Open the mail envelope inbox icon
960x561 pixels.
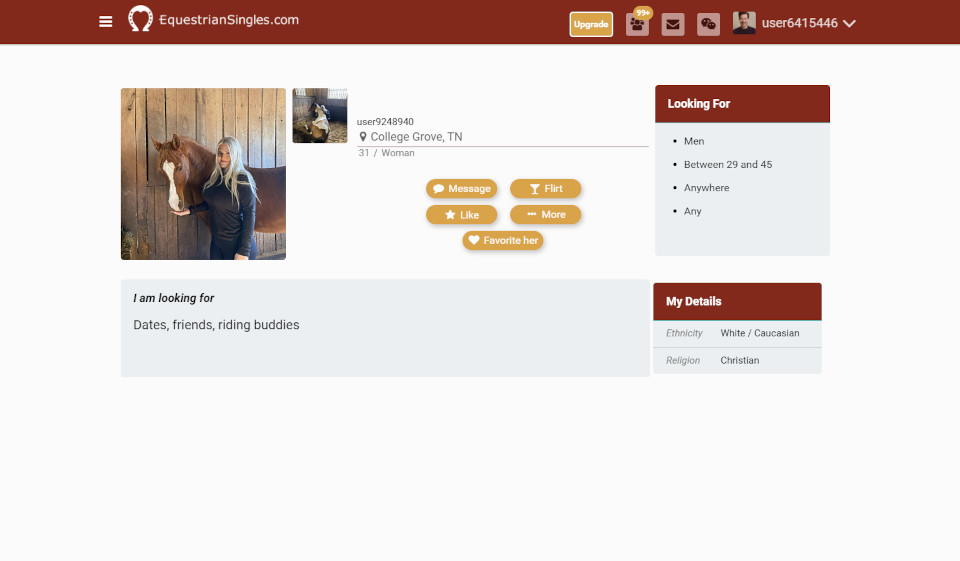pos(673,24)
